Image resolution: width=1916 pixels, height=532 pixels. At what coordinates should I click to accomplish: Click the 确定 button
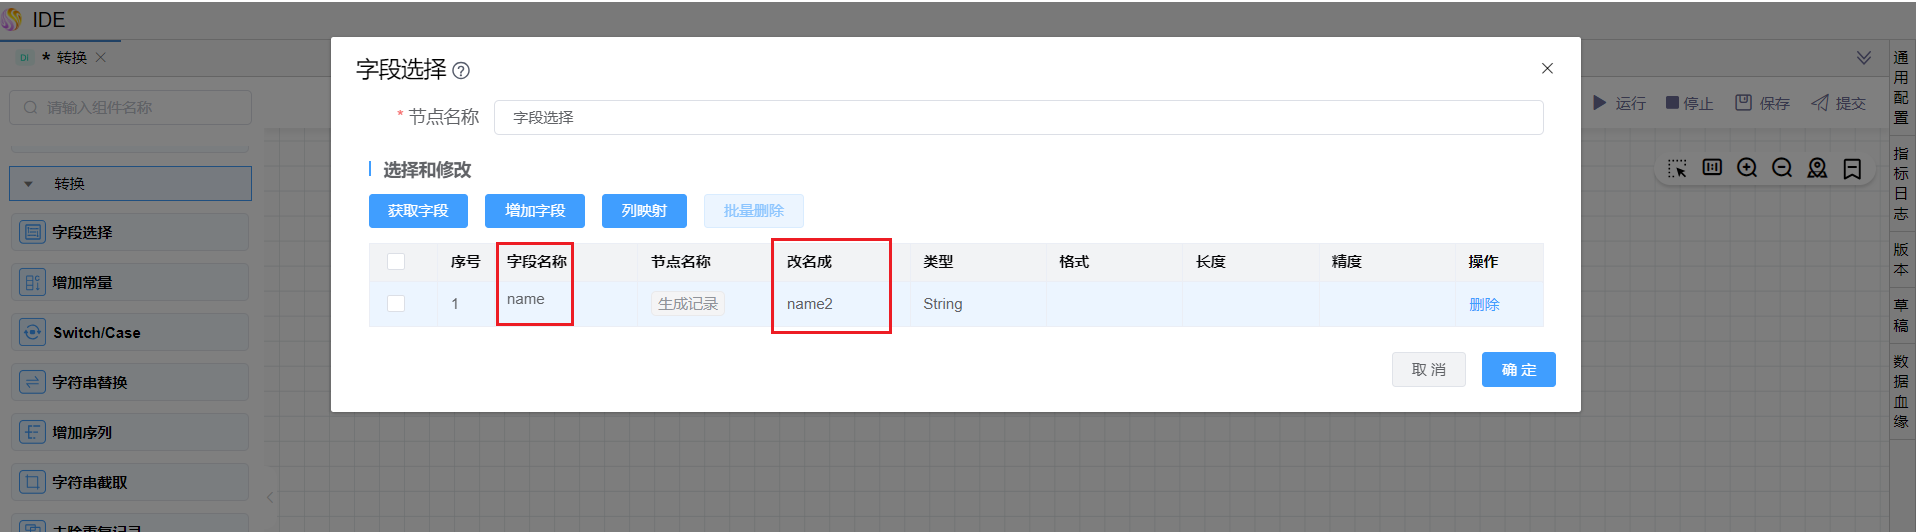coord(1518,369)
